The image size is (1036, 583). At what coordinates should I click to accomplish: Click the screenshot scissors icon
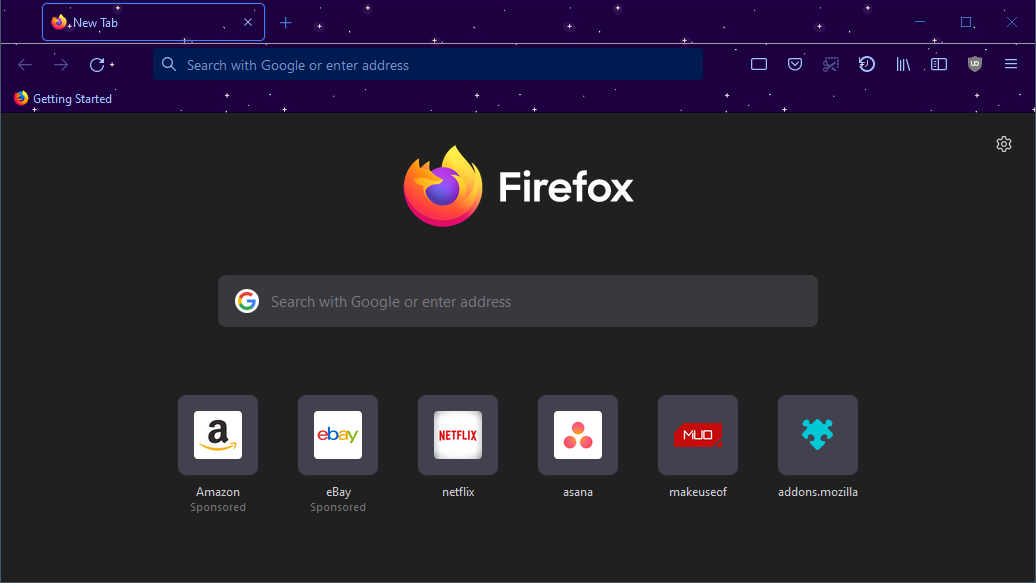[x=831, y=65]
